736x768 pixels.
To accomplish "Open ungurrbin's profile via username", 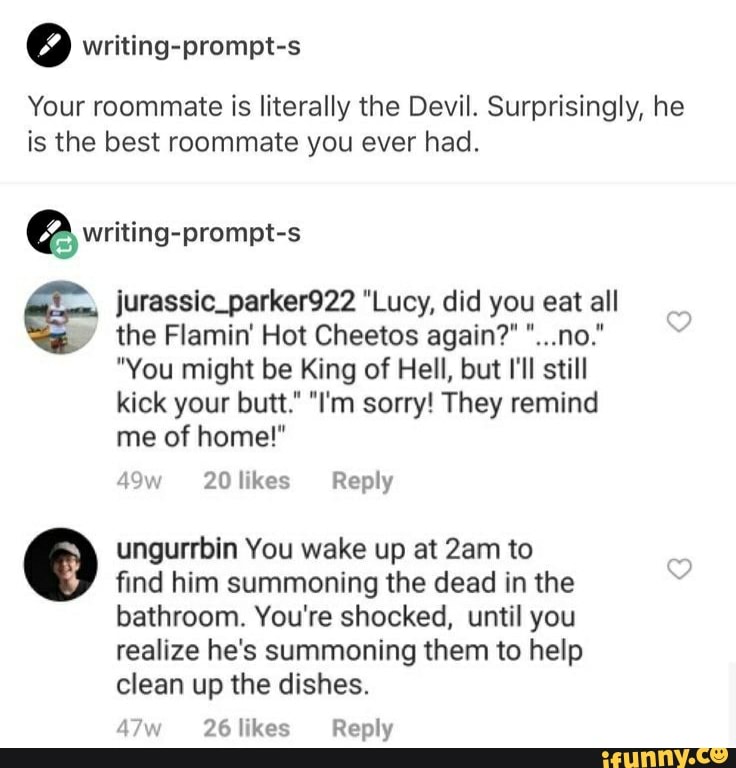I will click(x=177, y=549).
